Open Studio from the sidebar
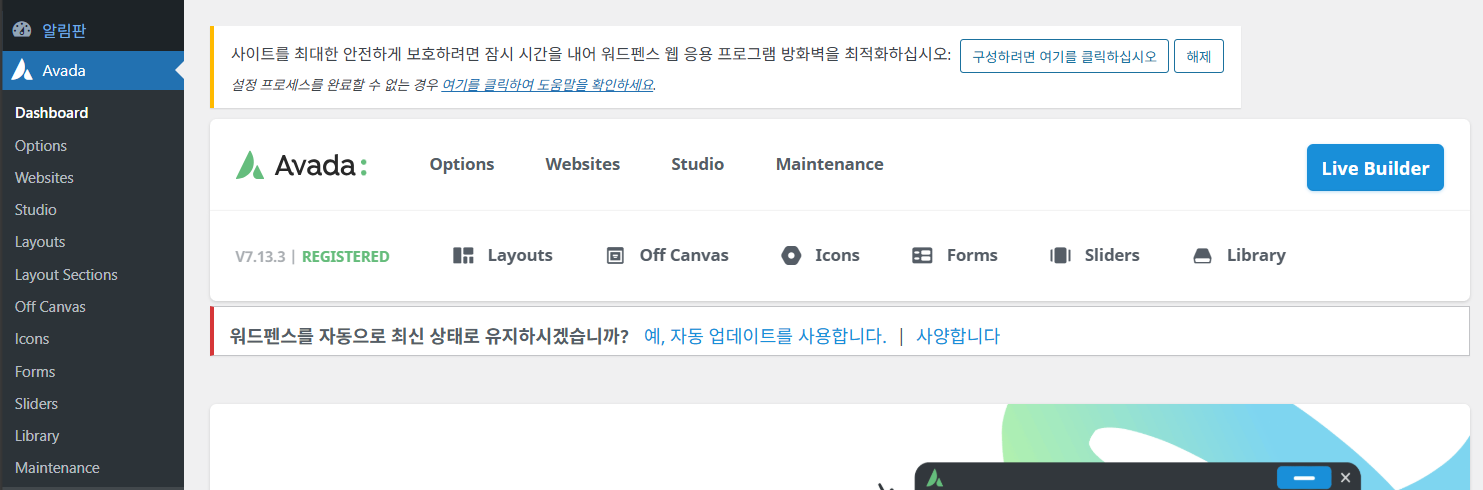The image size is (1483, 490). (x=36, y=210)
